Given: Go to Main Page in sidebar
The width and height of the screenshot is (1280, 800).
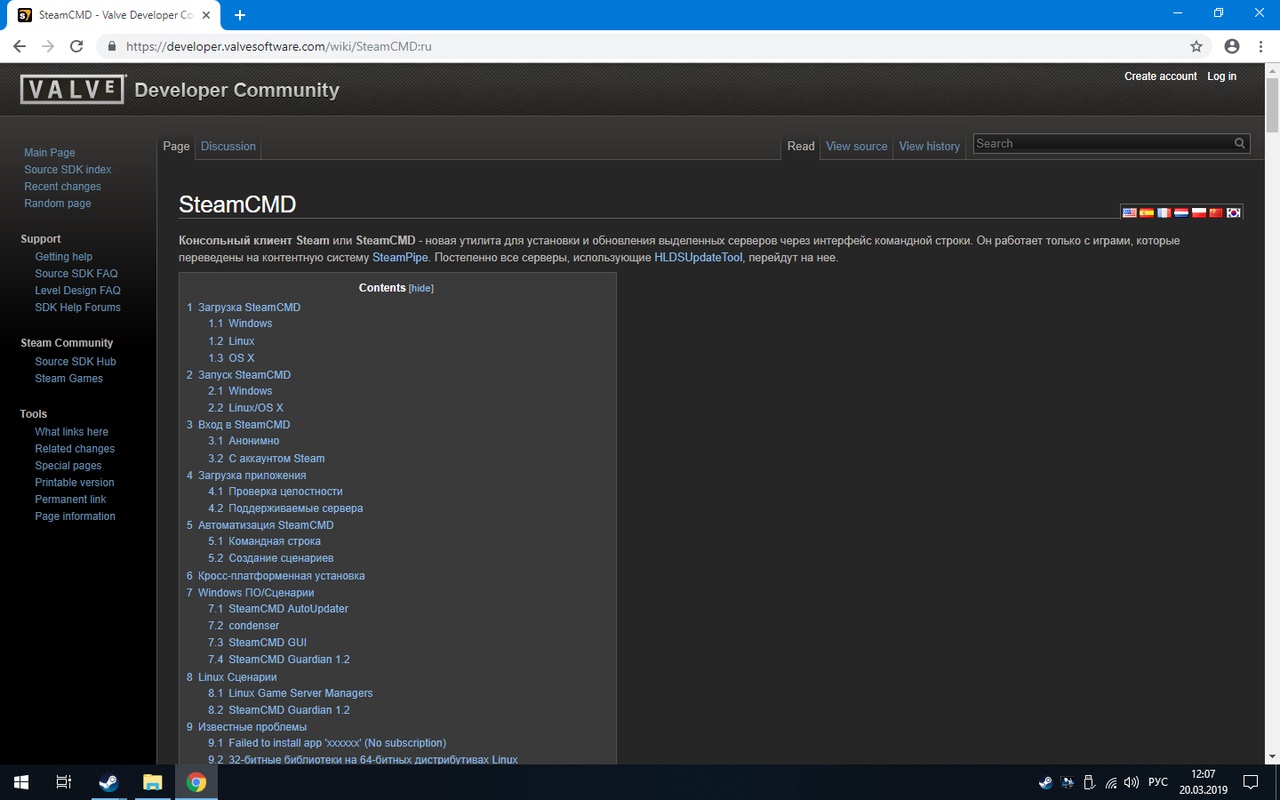Looking at the screenshot, I should click(50, 153).
